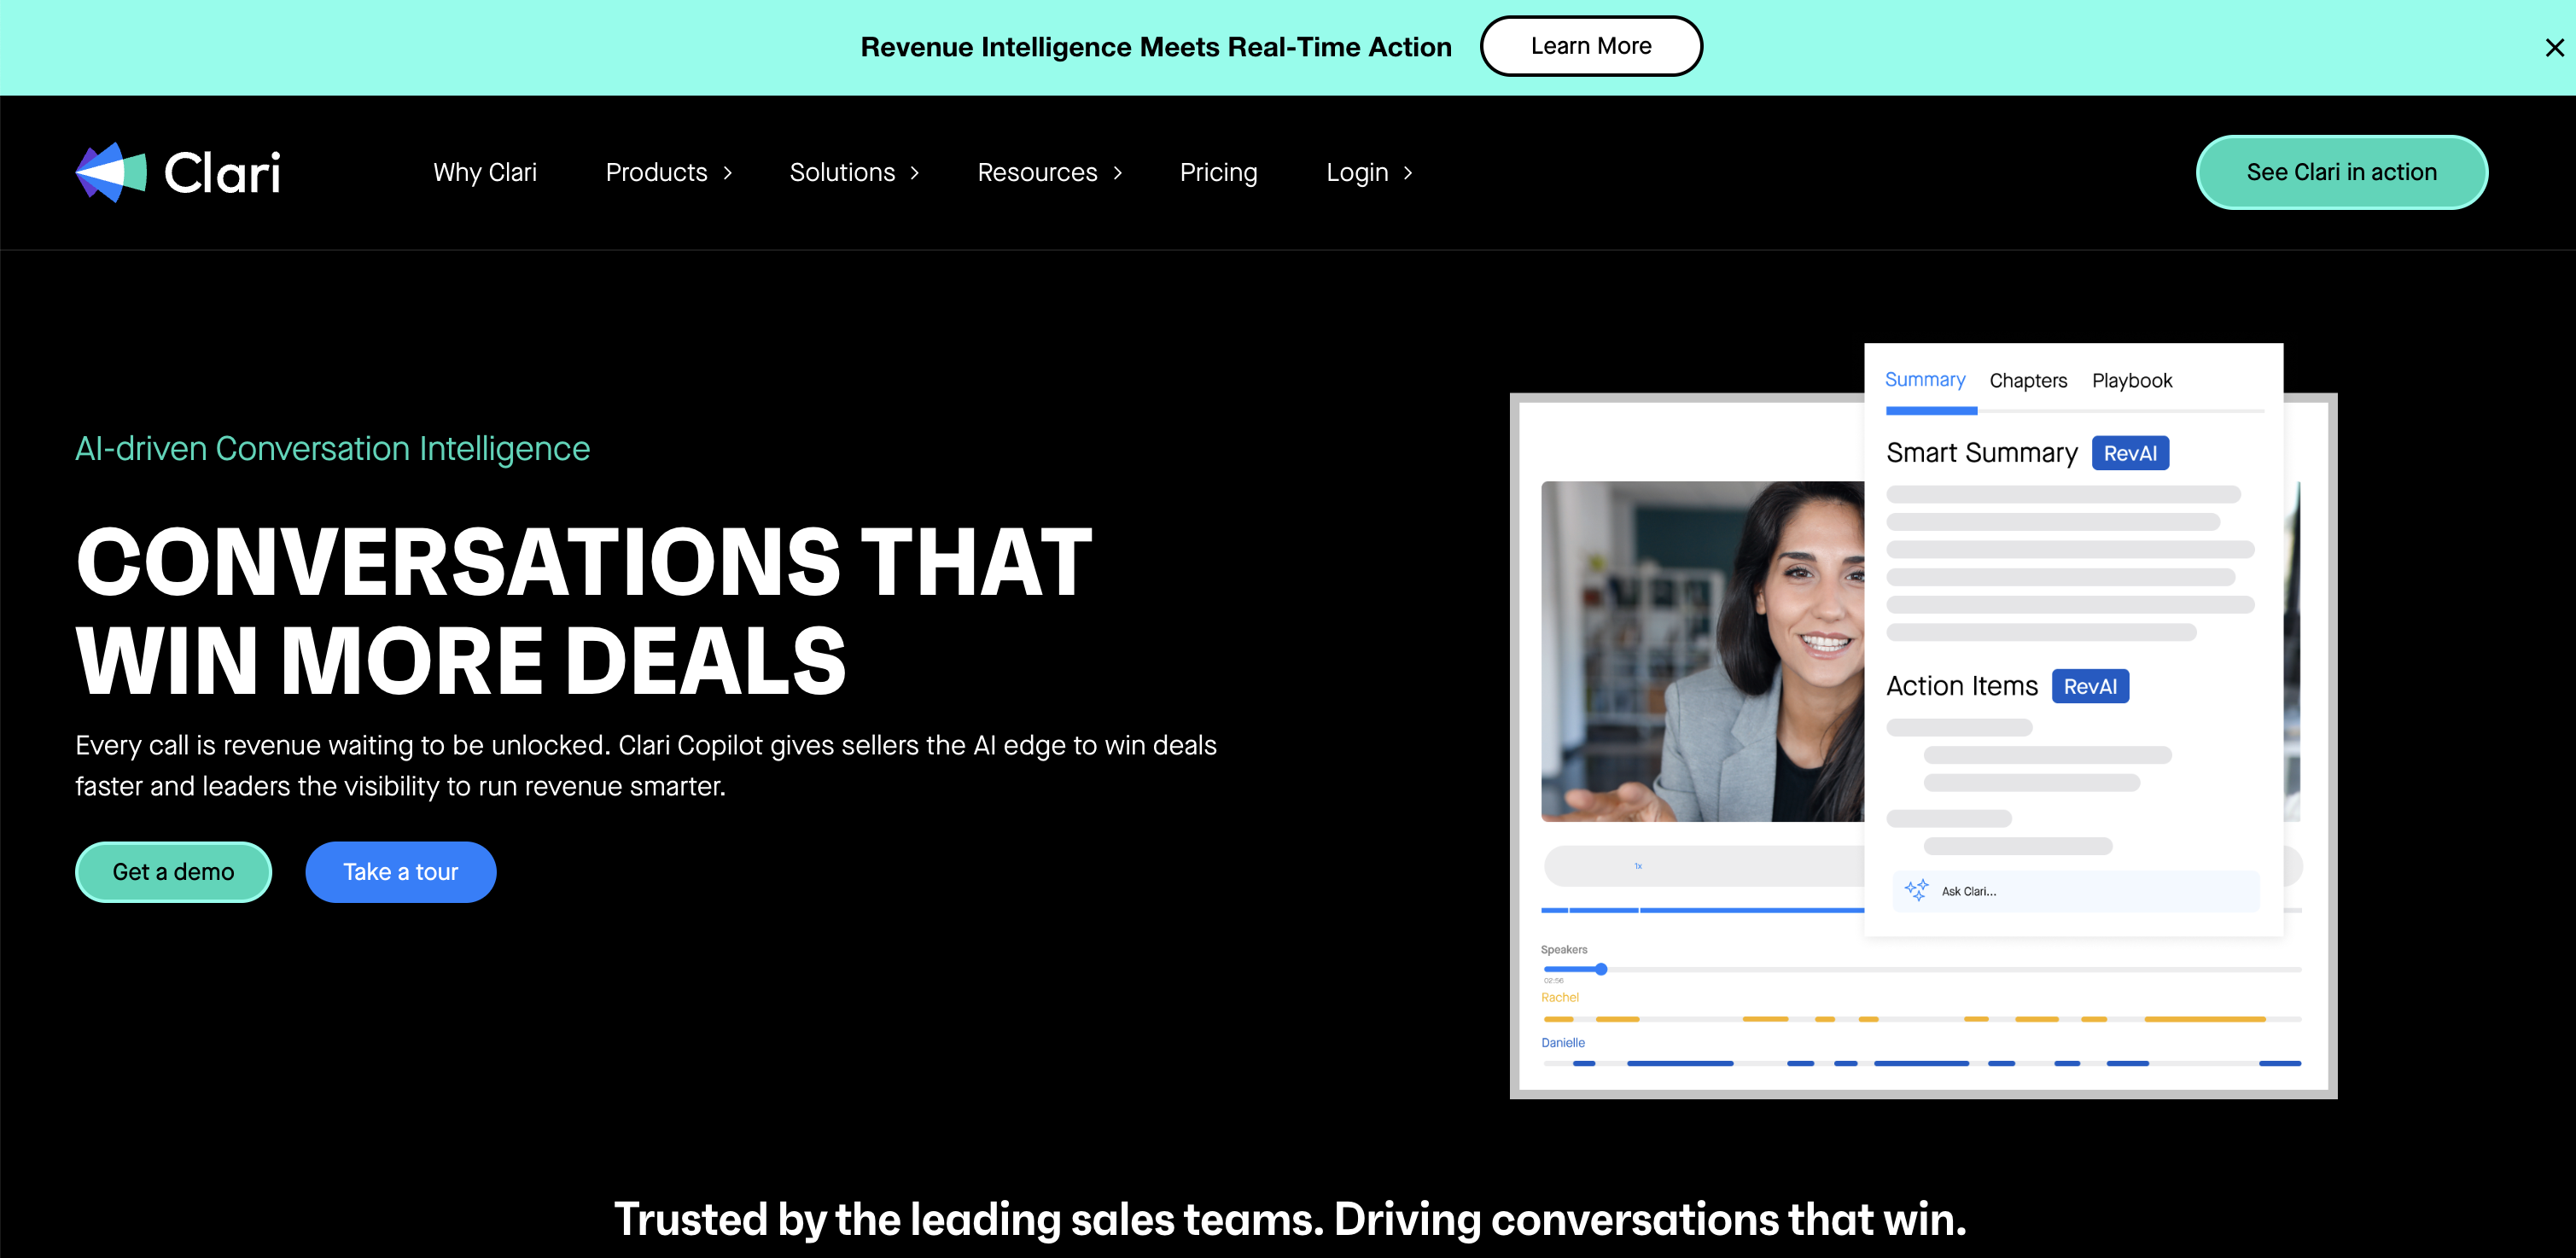Click the video thumbnail of the woman
The height and width of the screenshot is (1258, 2576).
[x=1702, y=651]
